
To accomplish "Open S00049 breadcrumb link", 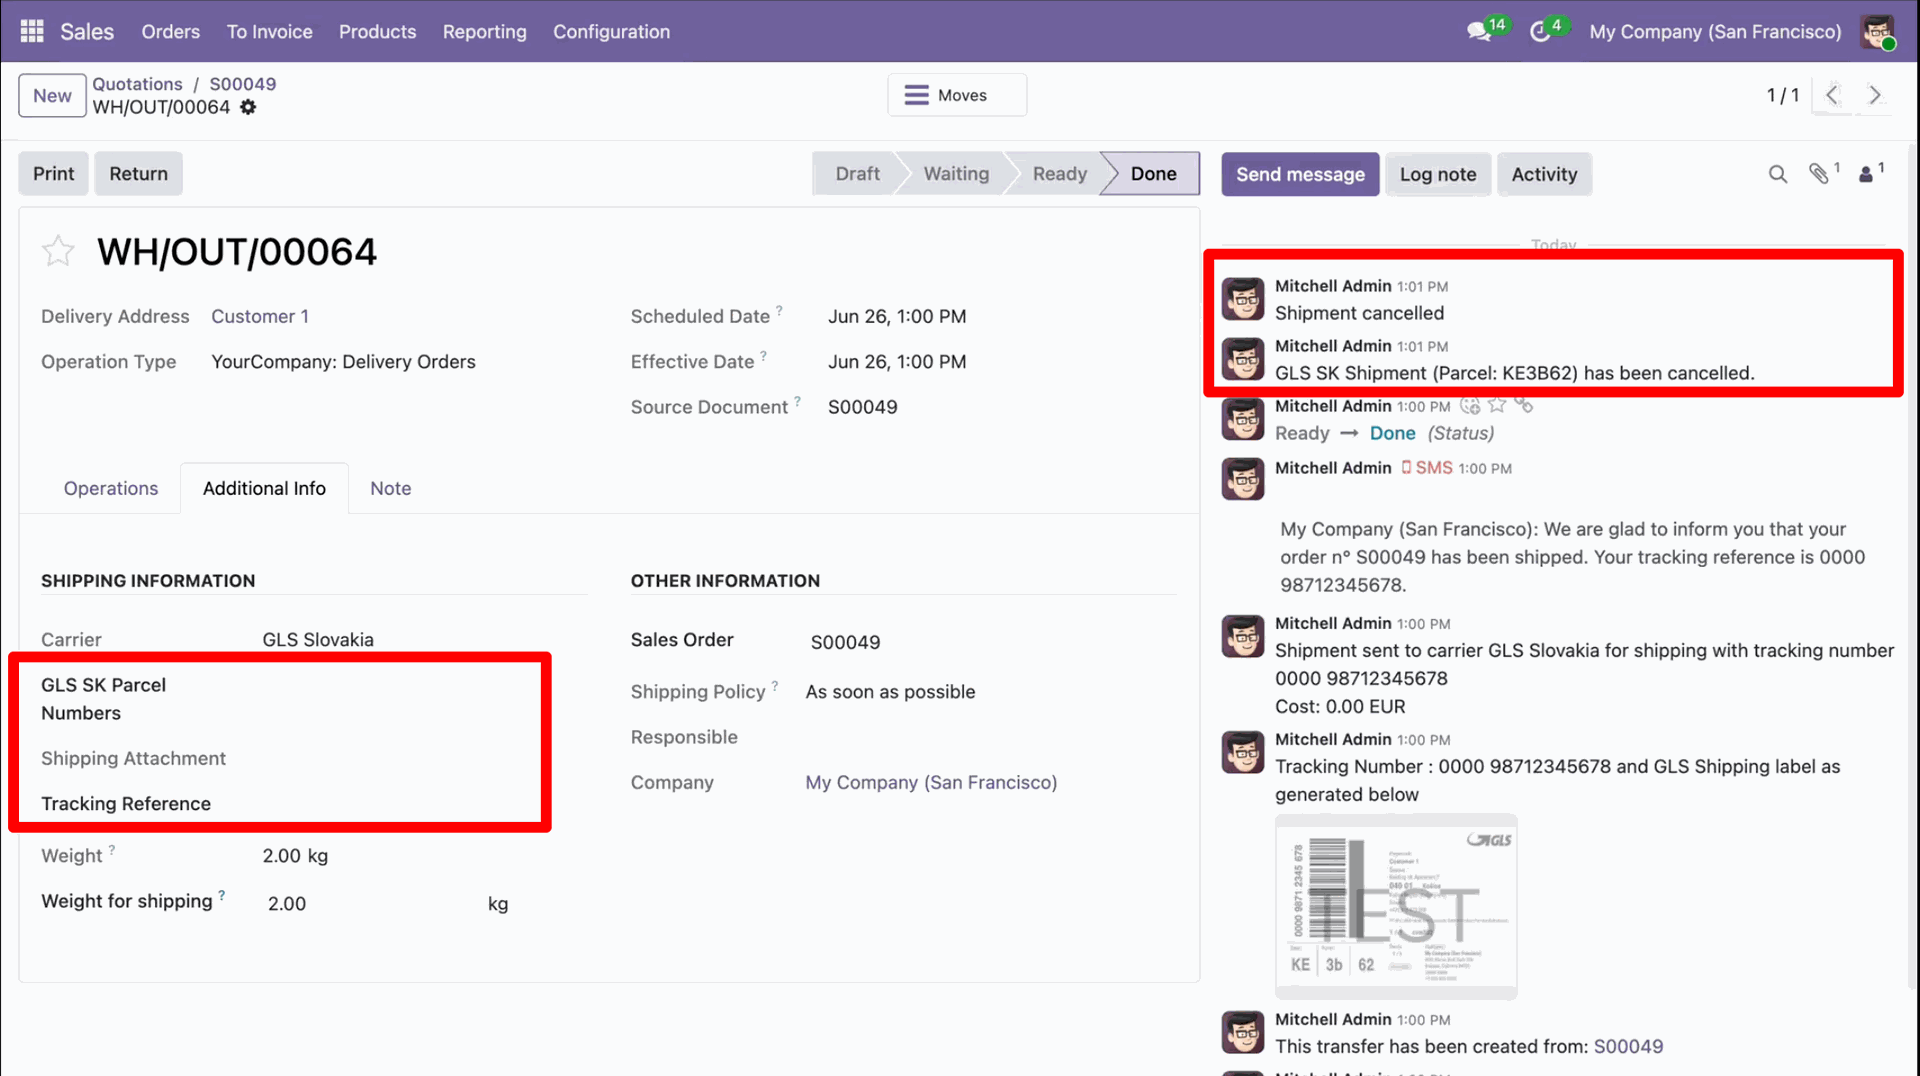I will click(x=243, y=84).
